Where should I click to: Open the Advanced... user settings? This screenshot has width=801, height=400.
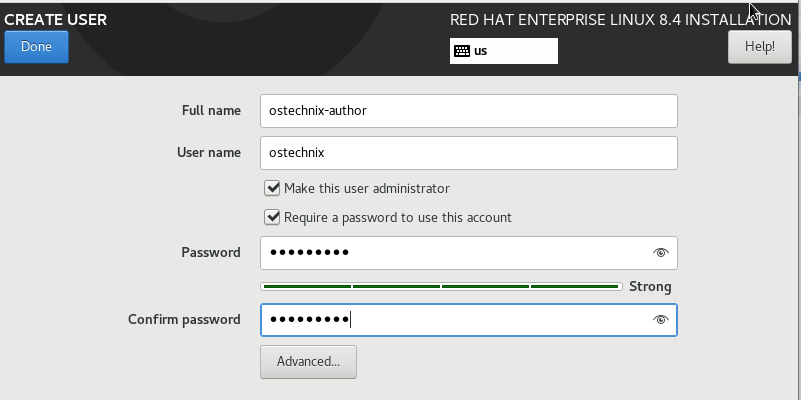click(308, 362)
